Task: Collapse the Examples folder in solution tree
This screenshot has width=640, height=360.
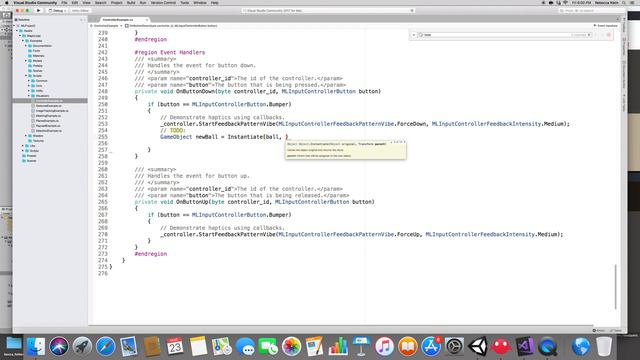Action: pyautogui.click(x=23, y=41)
